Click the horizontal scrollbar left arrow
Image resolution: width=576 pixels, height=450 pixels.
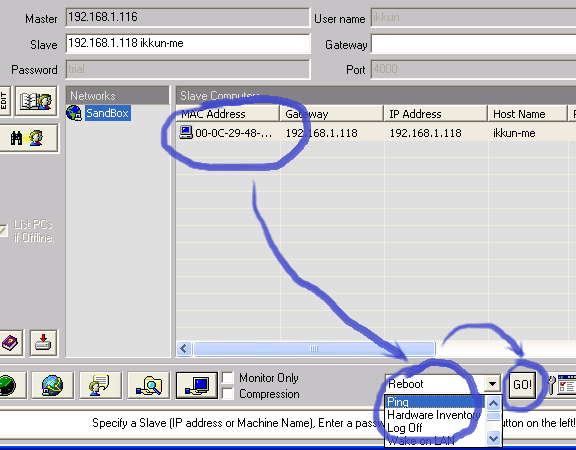[184, 348]
